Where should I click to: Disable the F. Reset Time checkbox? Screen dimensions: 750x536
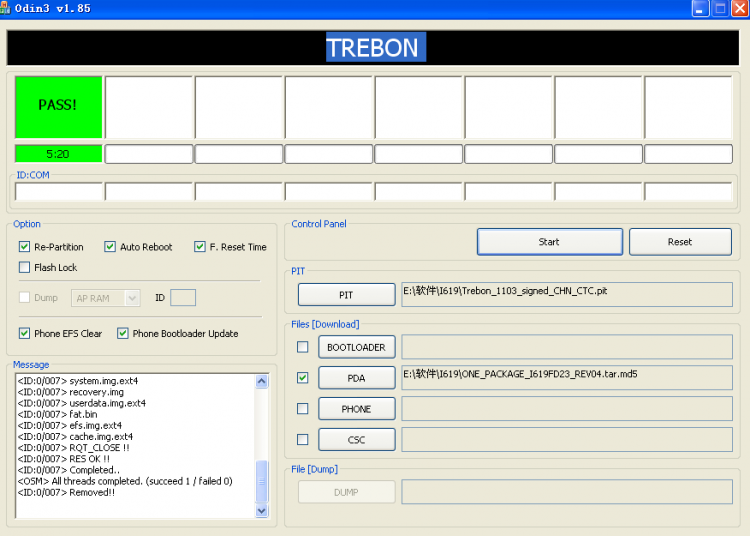(x=200, y=247)
